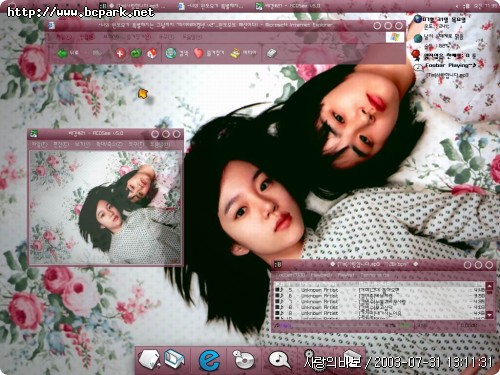
Task: Click the globe date icon in desktop widget
Action: (418, 19)
